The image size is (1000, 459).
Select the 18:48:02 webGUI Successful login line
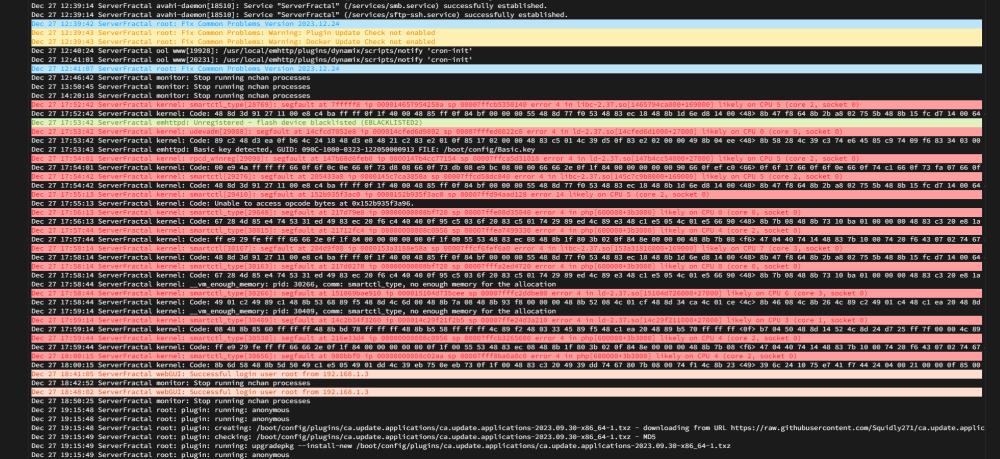(506, 392)
